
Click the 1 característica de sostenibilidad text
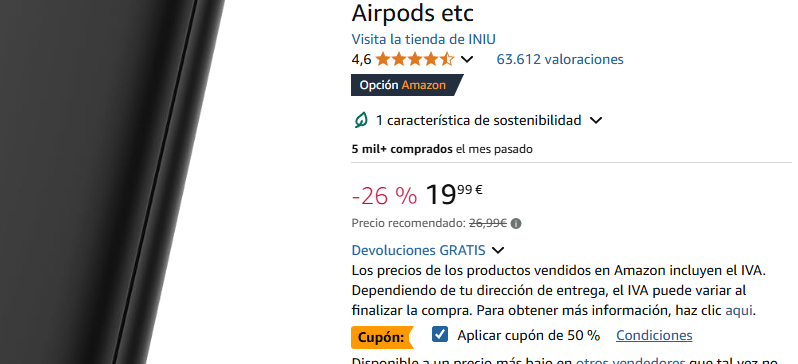click(x=478, y=121)
